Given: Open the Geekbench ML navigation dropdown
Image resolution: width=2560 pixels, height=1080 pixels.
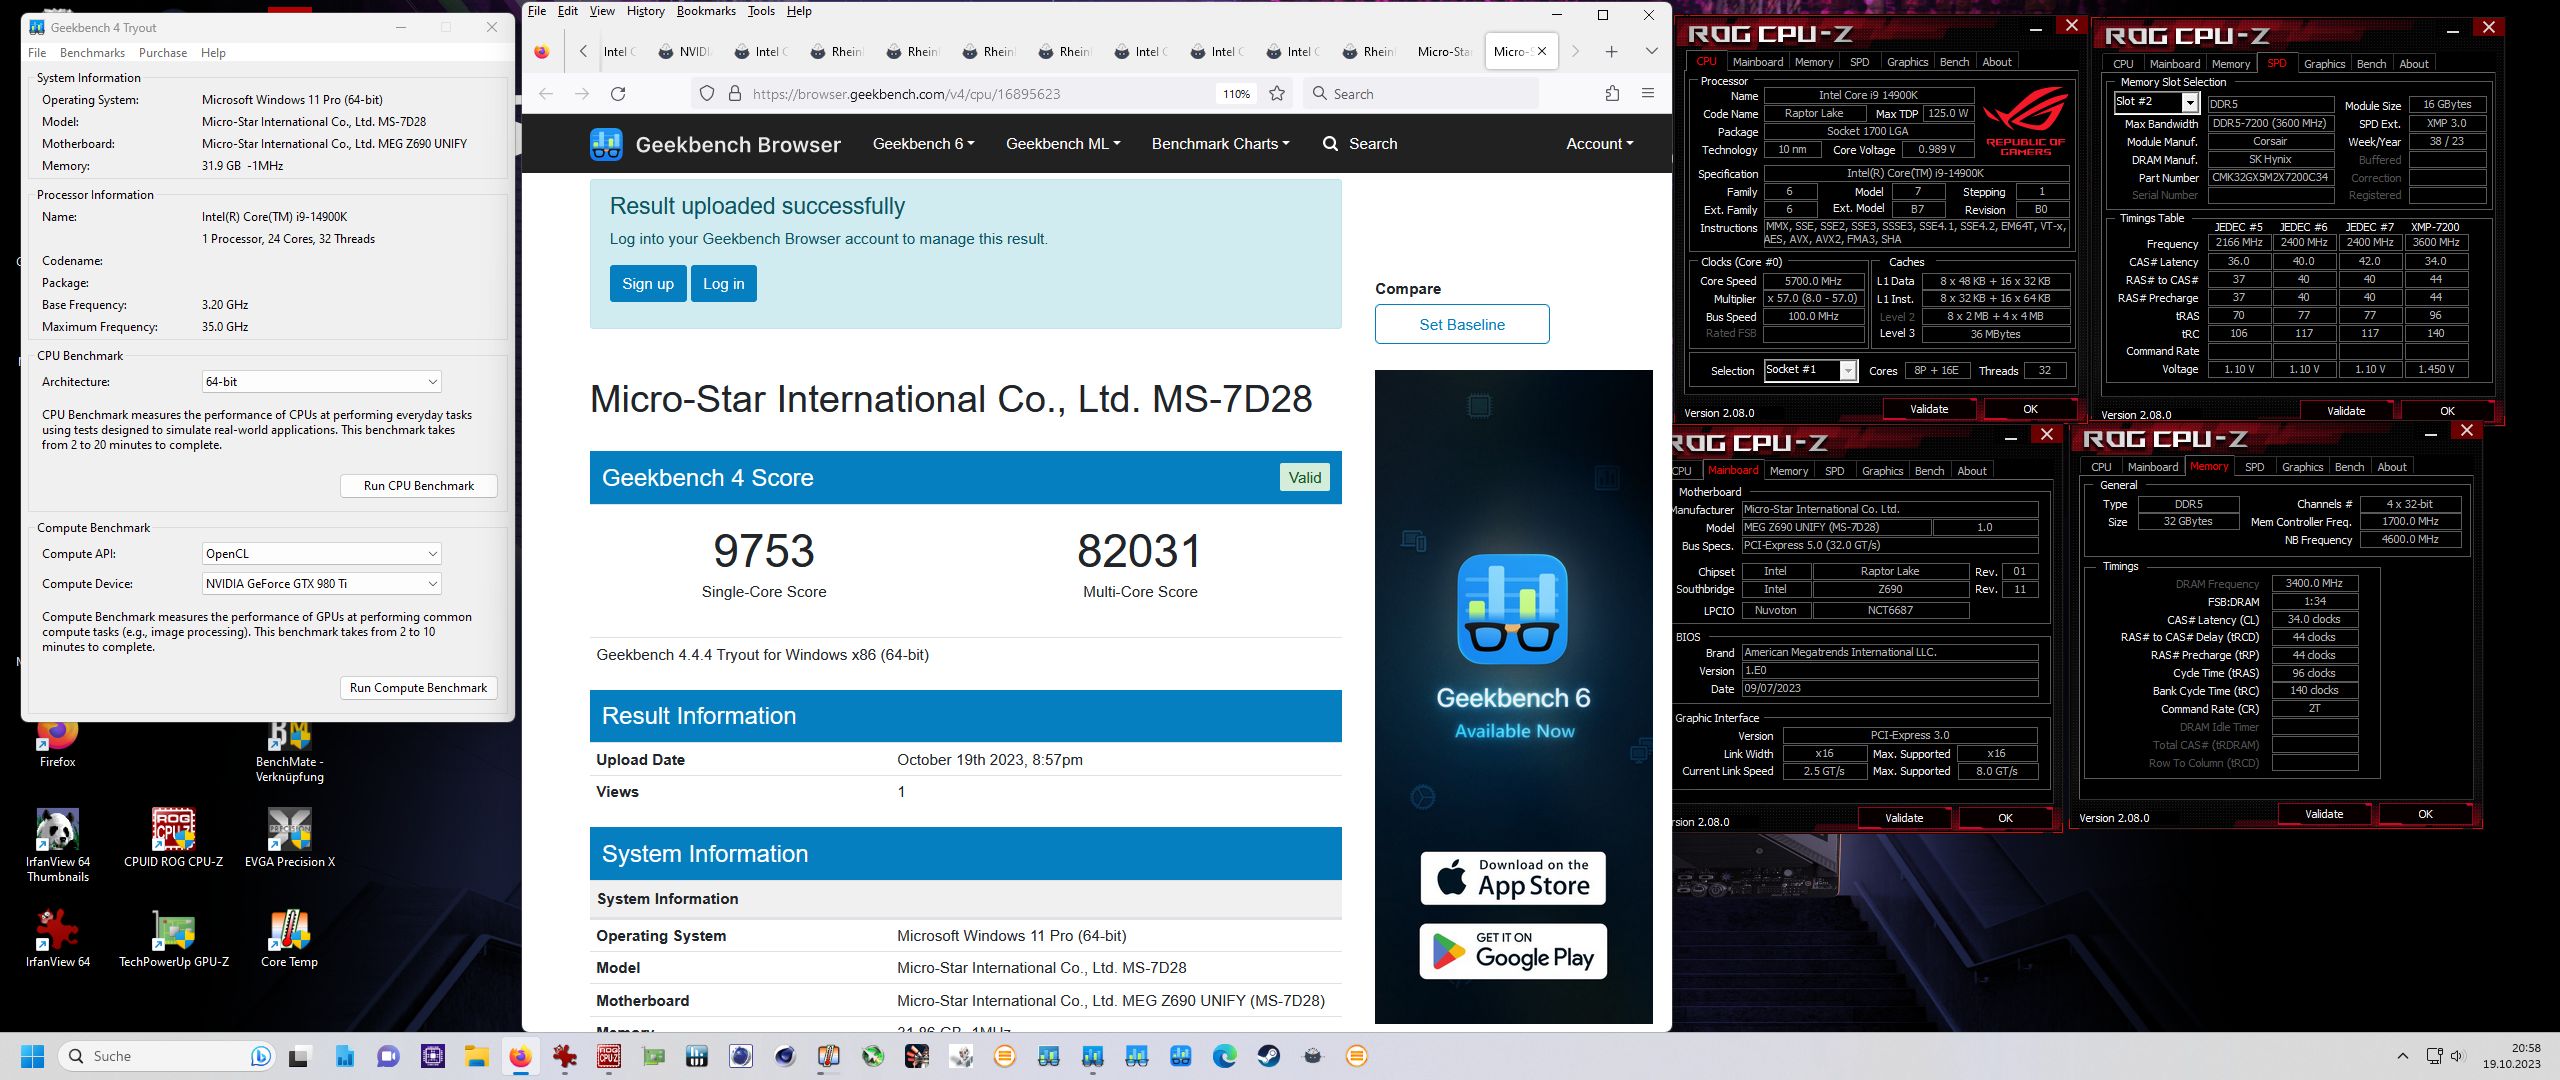Looking at the screenshot, I should pos(1063,144).
